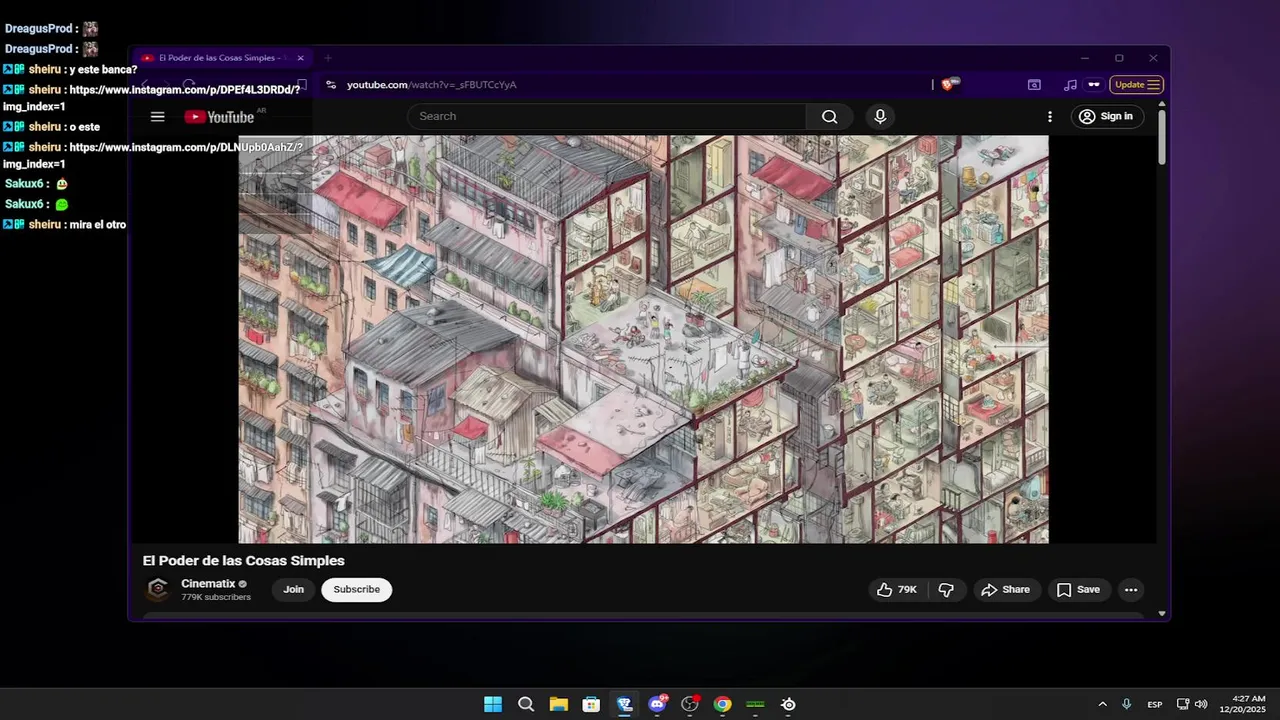Click the youtube.com address bar
Screen dimensions: 1280x720
pyautogui.click(x=630, y=85)
